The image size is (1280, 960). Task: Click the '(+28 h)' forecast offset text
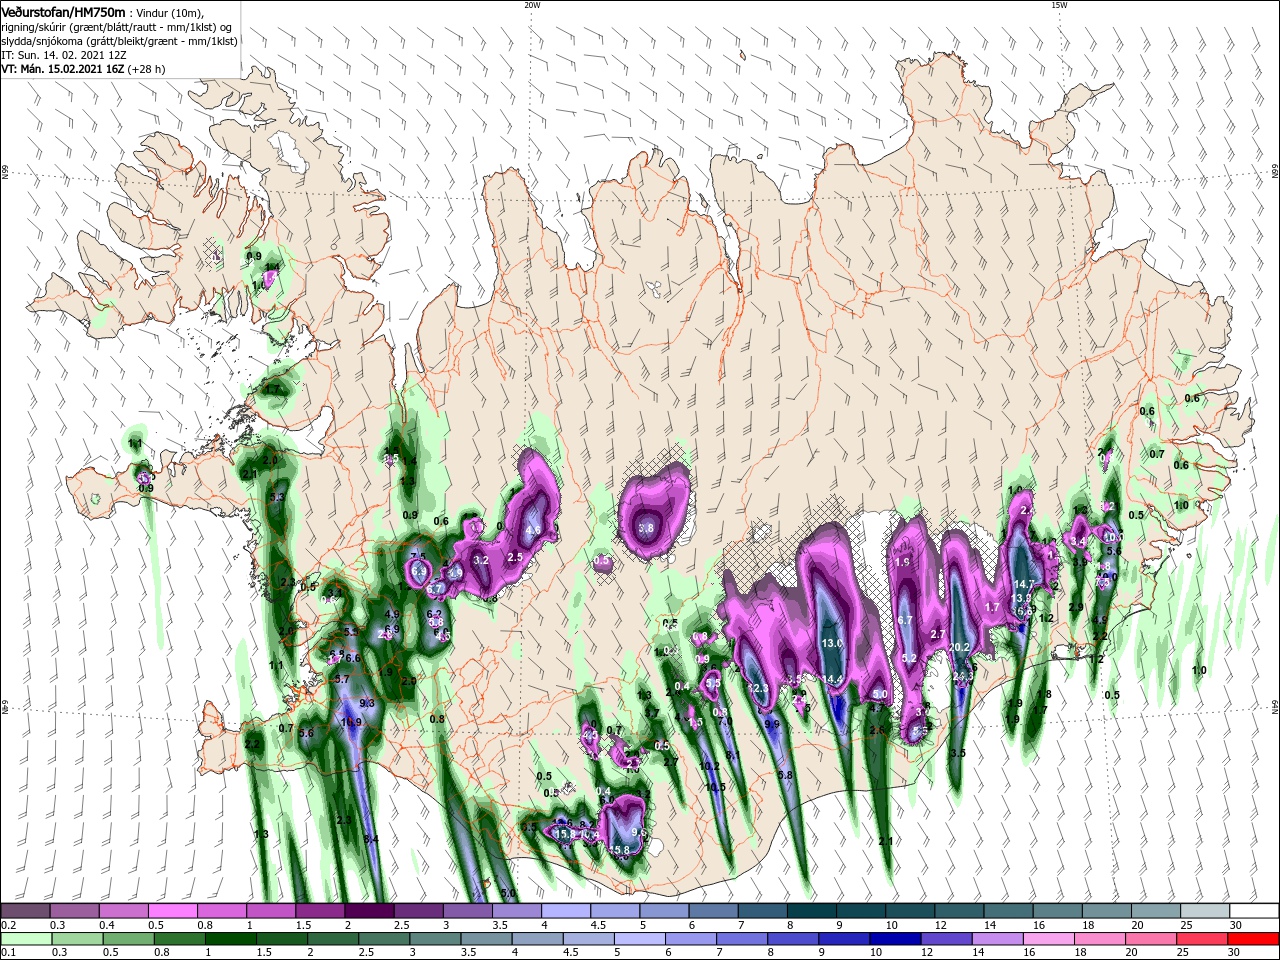[146, 69]
